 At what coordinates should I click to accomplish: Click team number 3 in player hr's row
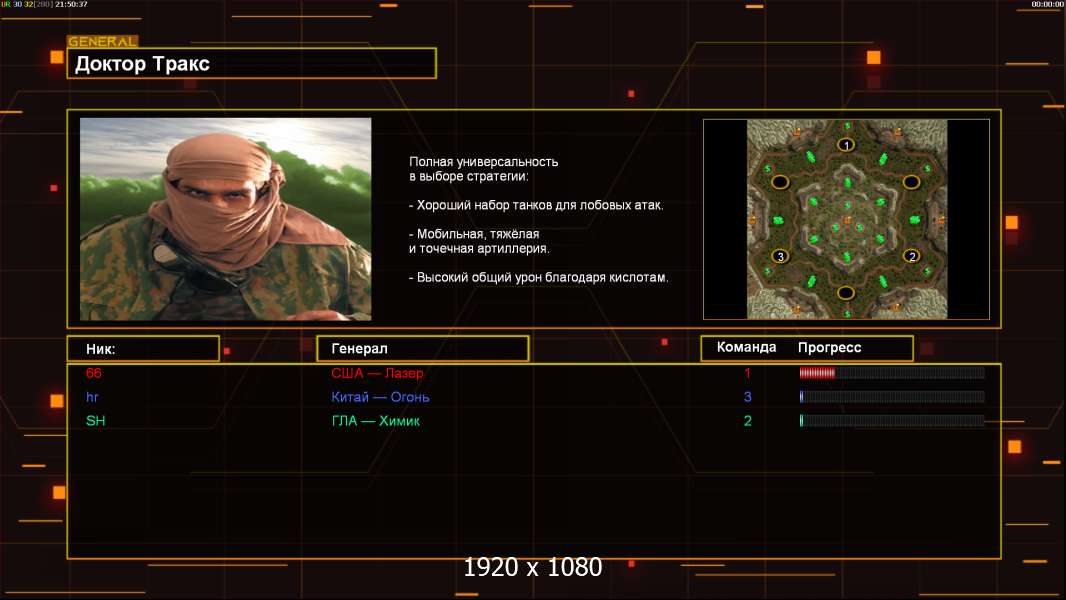pos(747,397)
